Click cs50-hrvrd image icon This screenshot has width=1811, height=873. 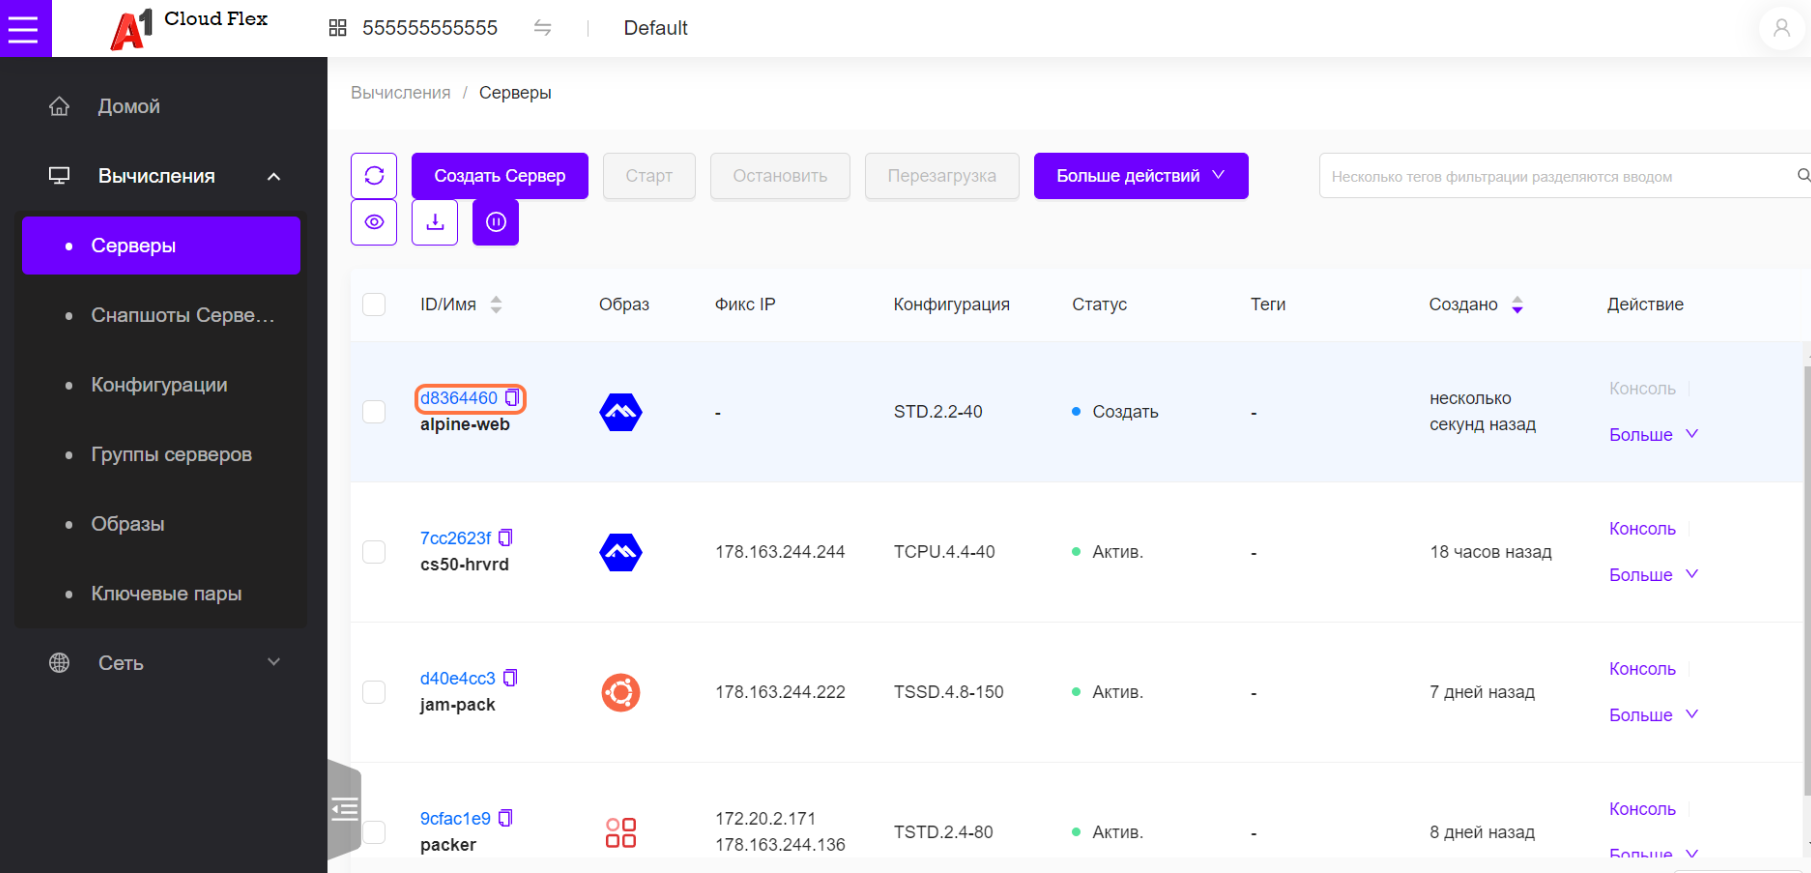(621, 552)
